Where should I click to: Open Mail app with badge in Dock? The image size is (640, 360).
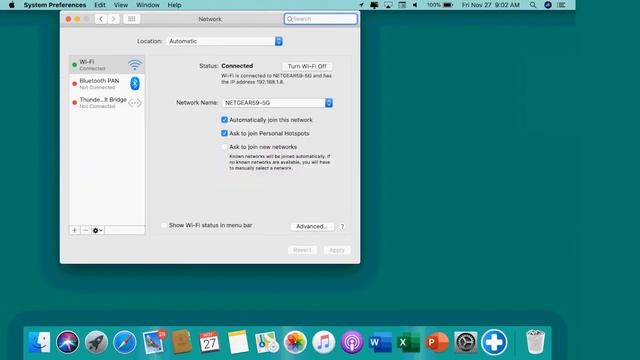(x=153, y=342)
